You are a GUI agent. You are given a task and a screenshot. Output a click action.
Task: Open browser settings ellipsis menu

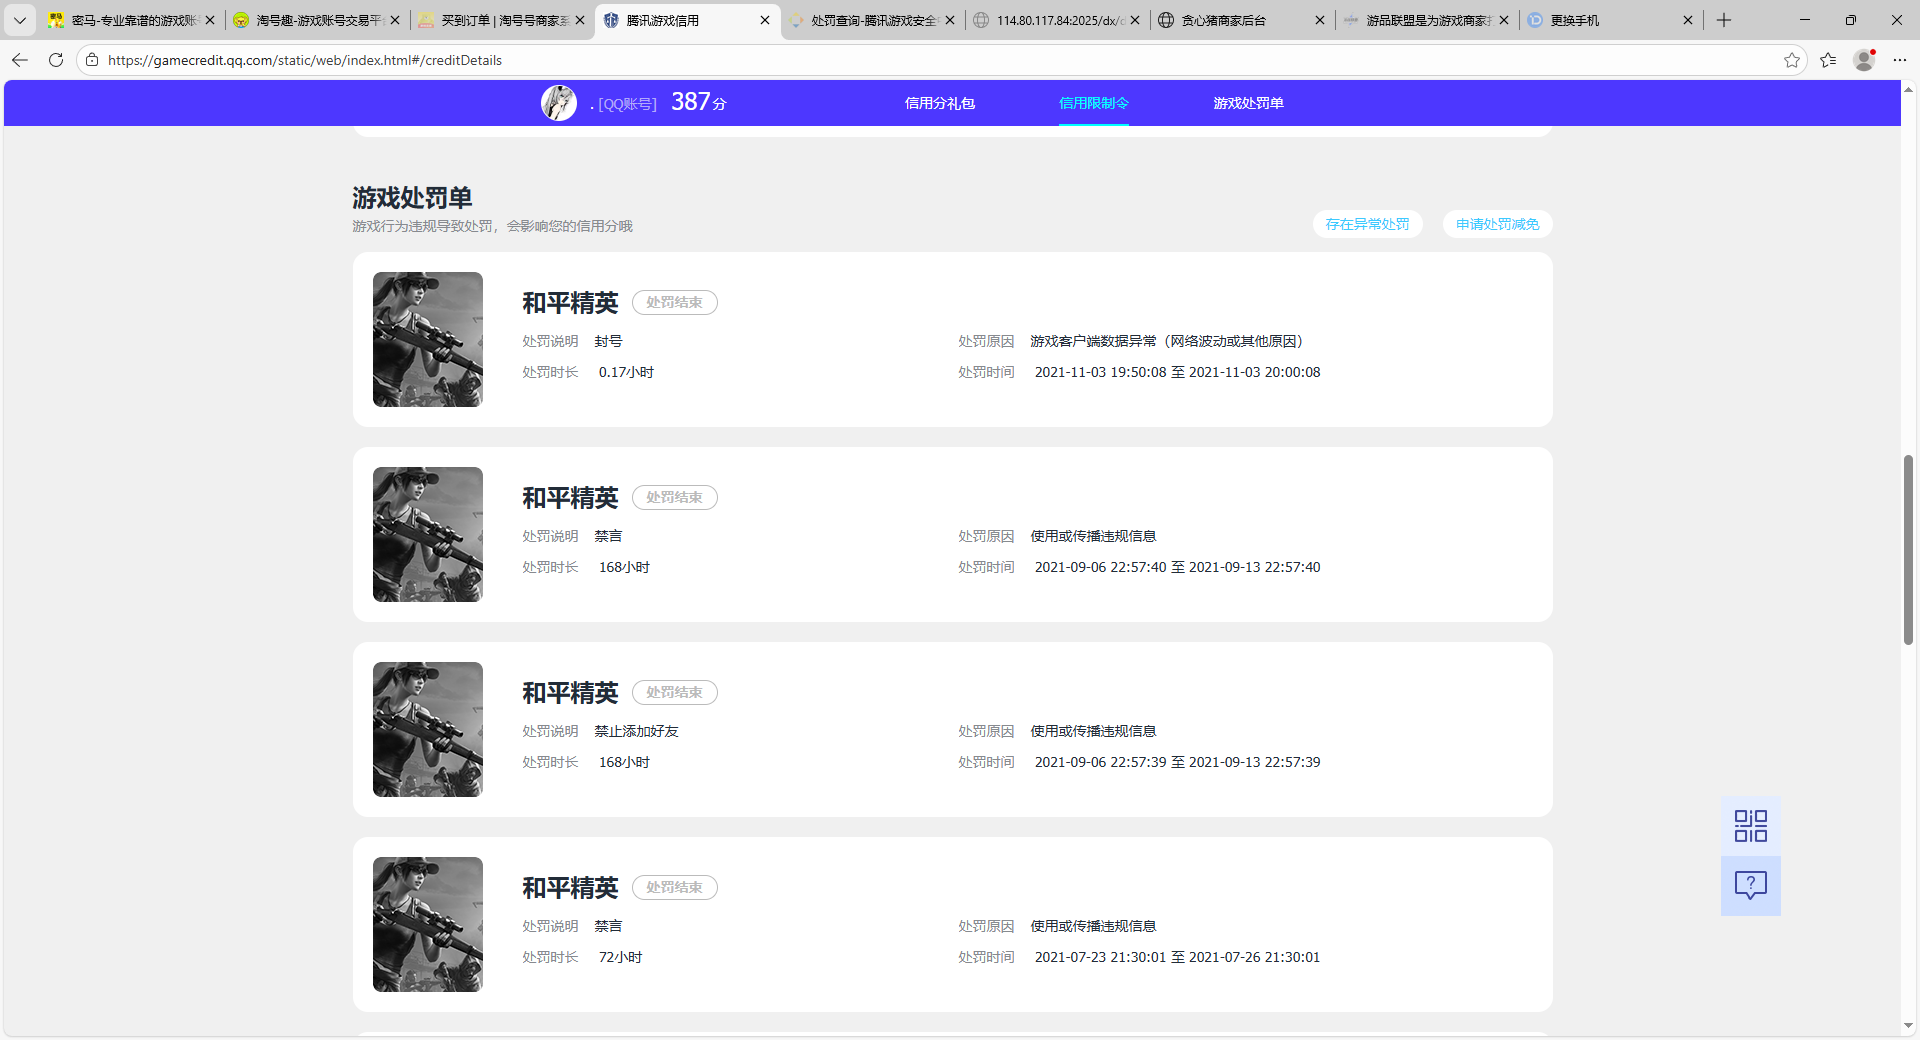click(1900, 60)
